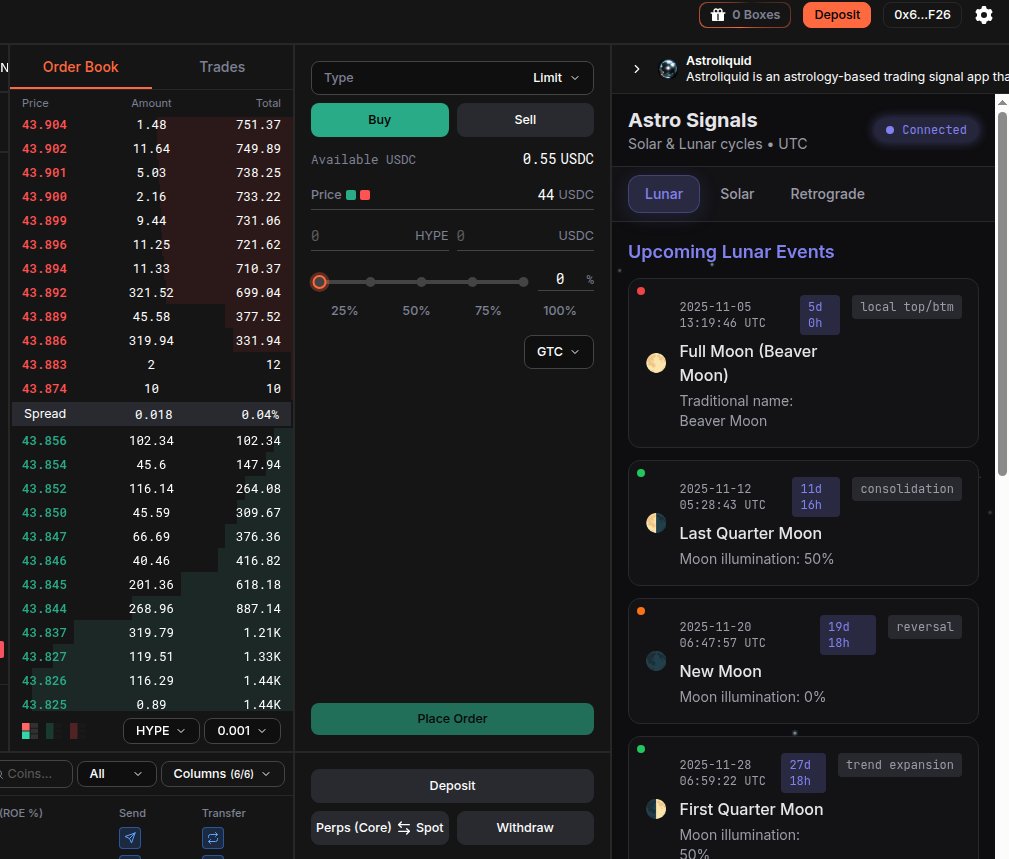Click the 5d 0h countdown badge
The image size is (1009, 859).
pyautogui.click(x=819, y=315)
